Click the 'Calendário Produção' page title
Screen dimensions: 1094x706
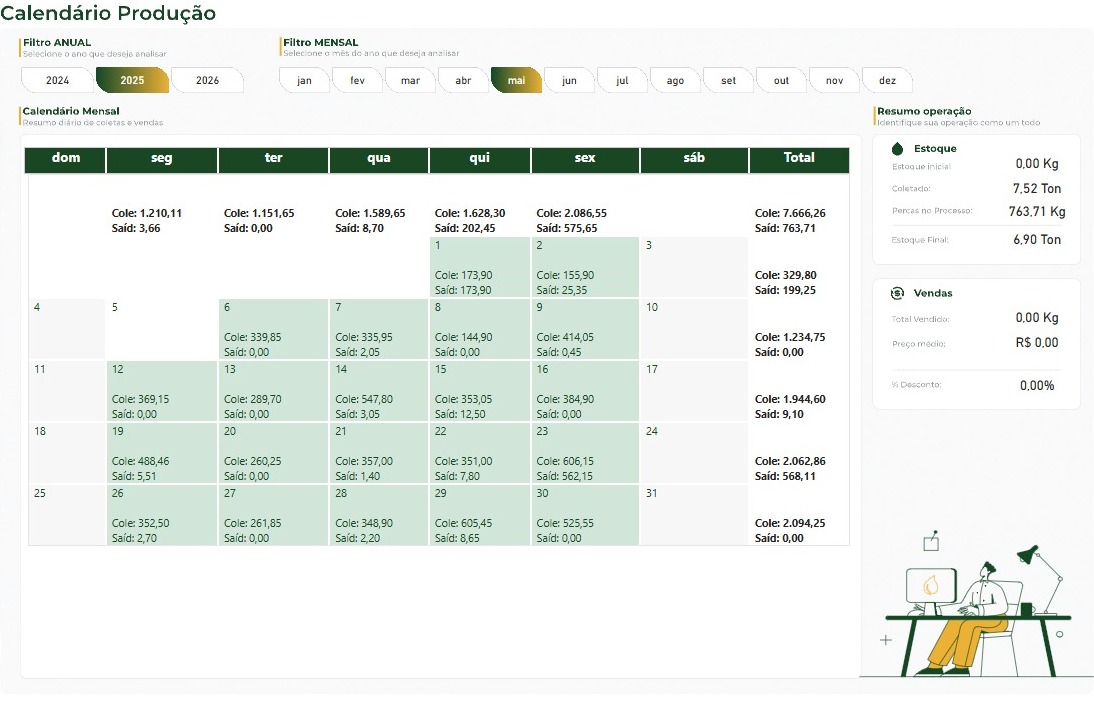click(x=108, y=13)
